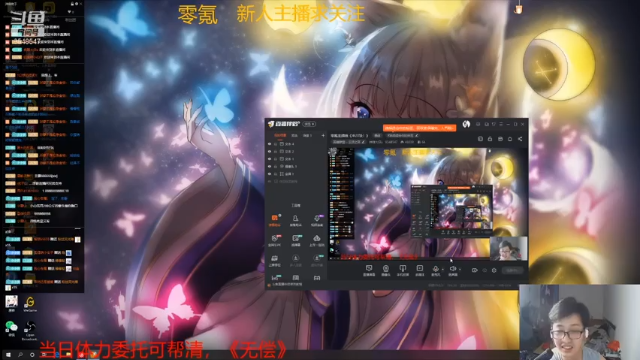Image resolution: width=640 pixels, height=360 pixels.
Task: Mute the speaker in the bottom toolbar
Action: 453,270
